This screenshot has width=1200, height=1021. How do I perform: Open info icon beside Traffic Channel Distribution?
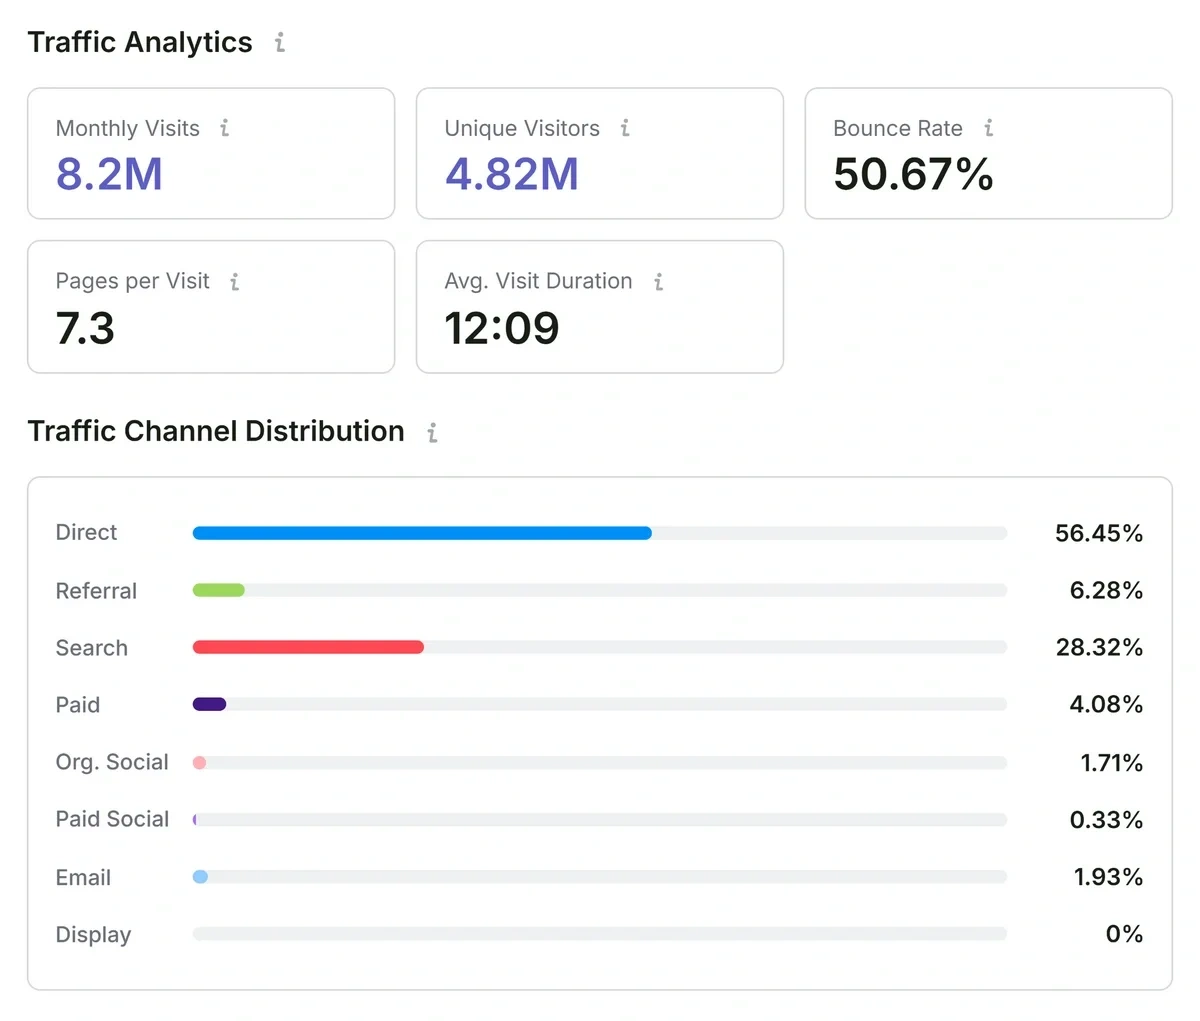(x=432, y=432)
